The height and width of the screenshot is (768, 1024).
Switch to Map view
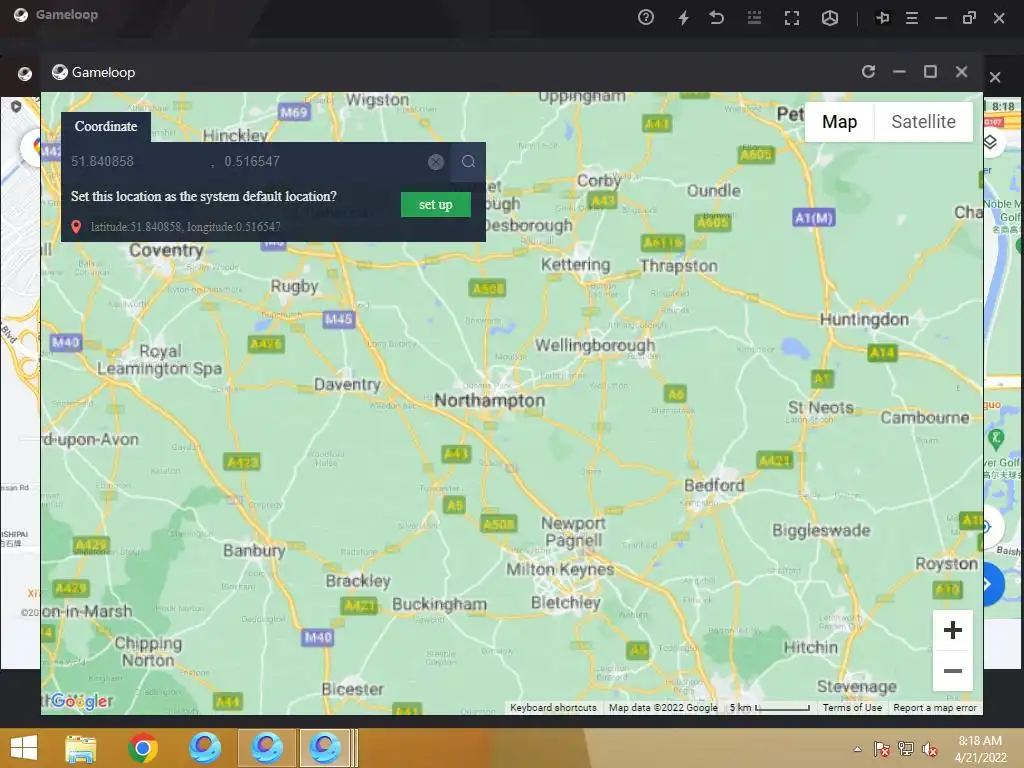839,121
